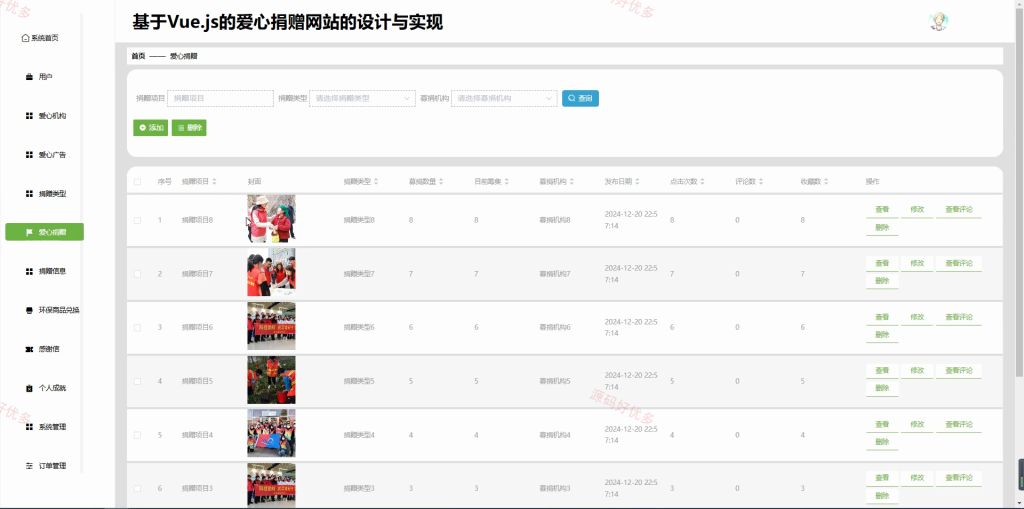Viewport: 1024px width, 509px height.
Task: Click 查看 for row 捐赠项目3
Action: (x=882, y=478)
